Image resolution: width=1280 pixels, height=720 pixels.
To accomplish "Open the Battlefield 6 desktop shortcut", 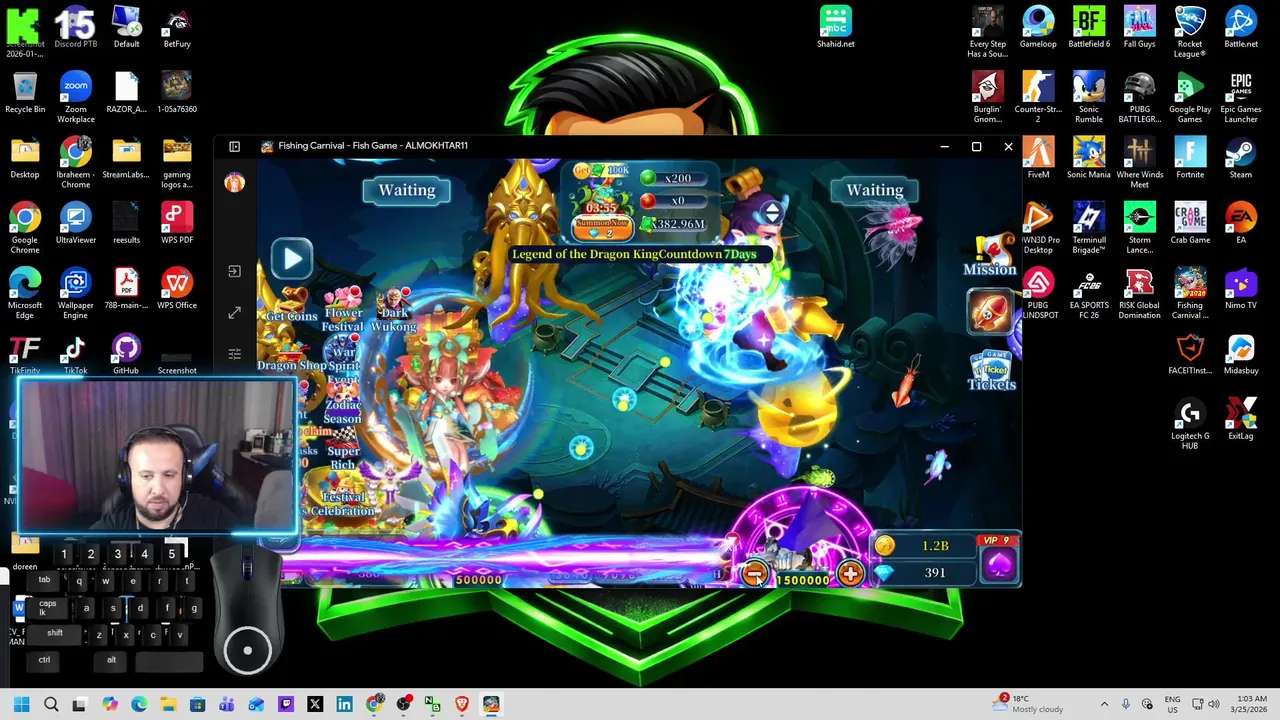I will [1089, 28].
